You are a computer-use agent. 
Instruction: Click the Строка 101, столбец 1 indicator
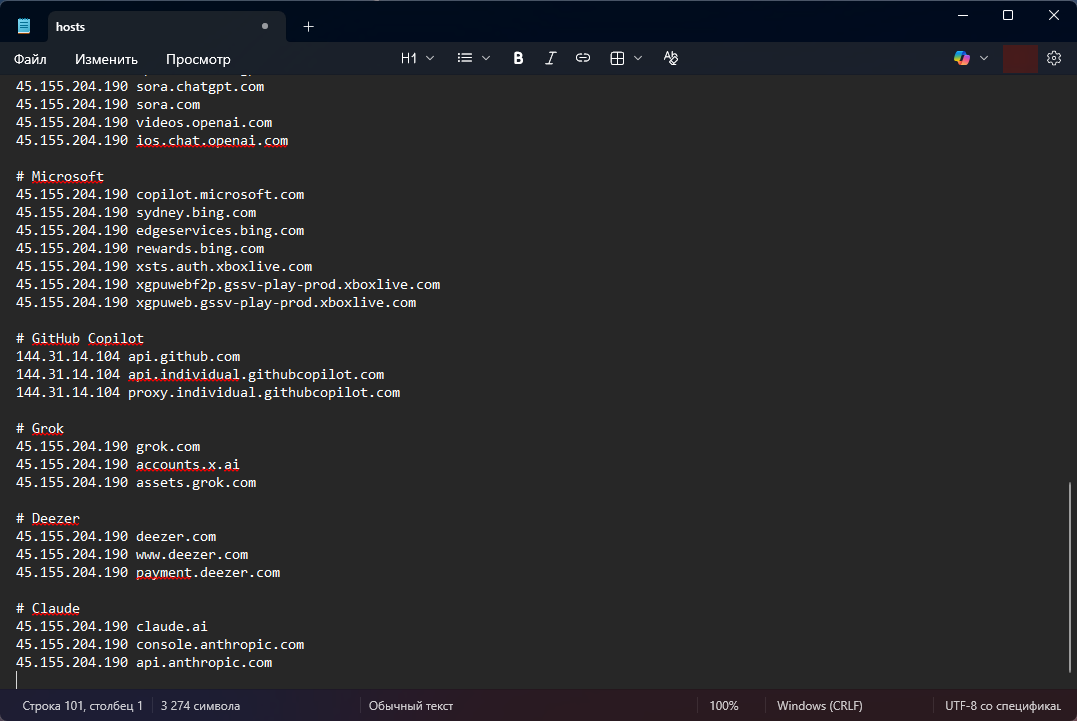tap(82, 706)
